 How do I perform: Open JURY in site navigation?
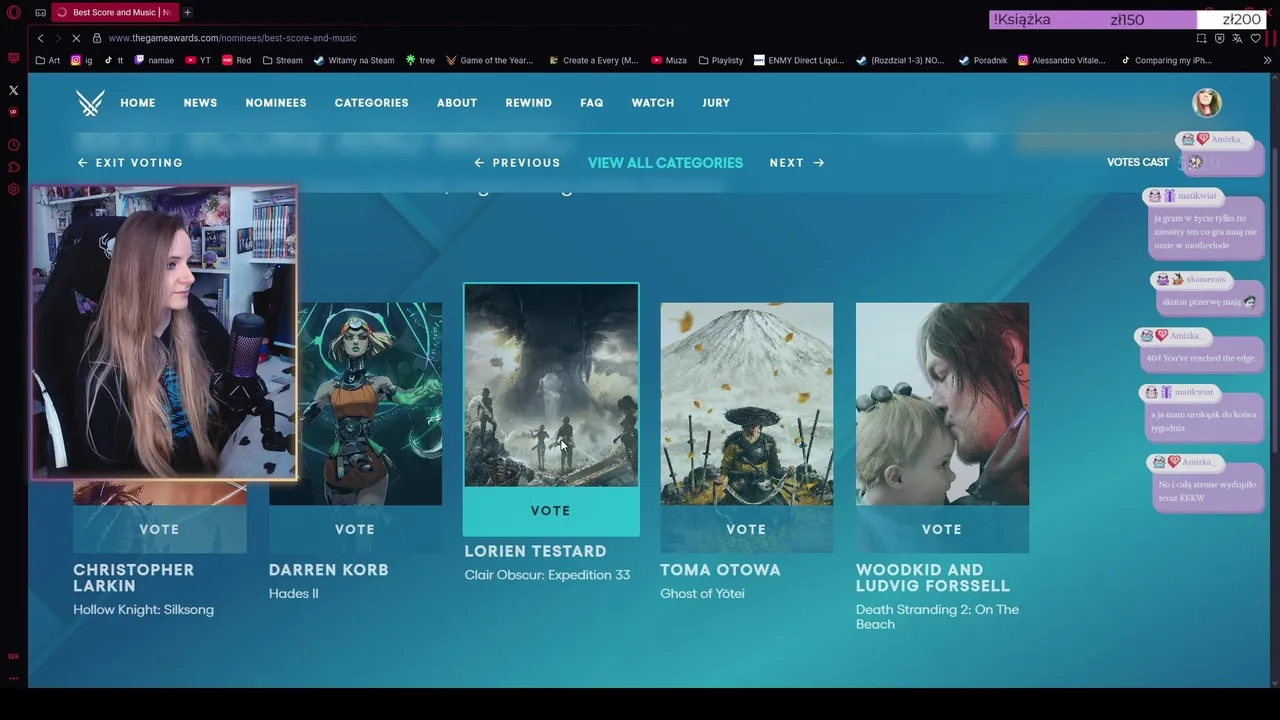coord(716,103)
